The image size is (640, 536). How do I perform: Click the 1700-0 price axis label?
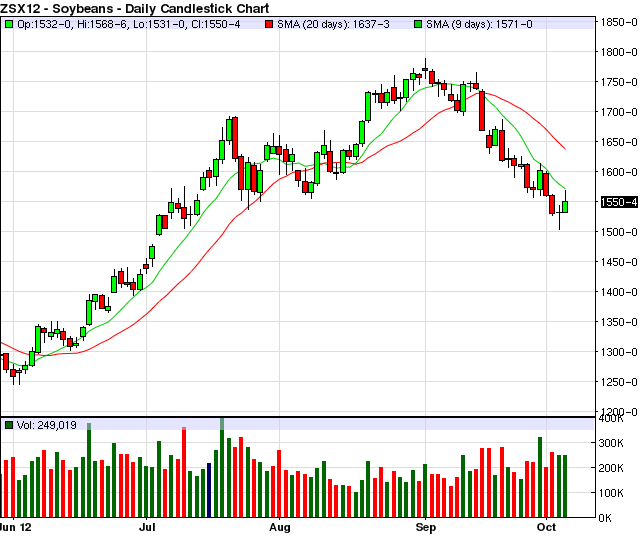(619, 112)
